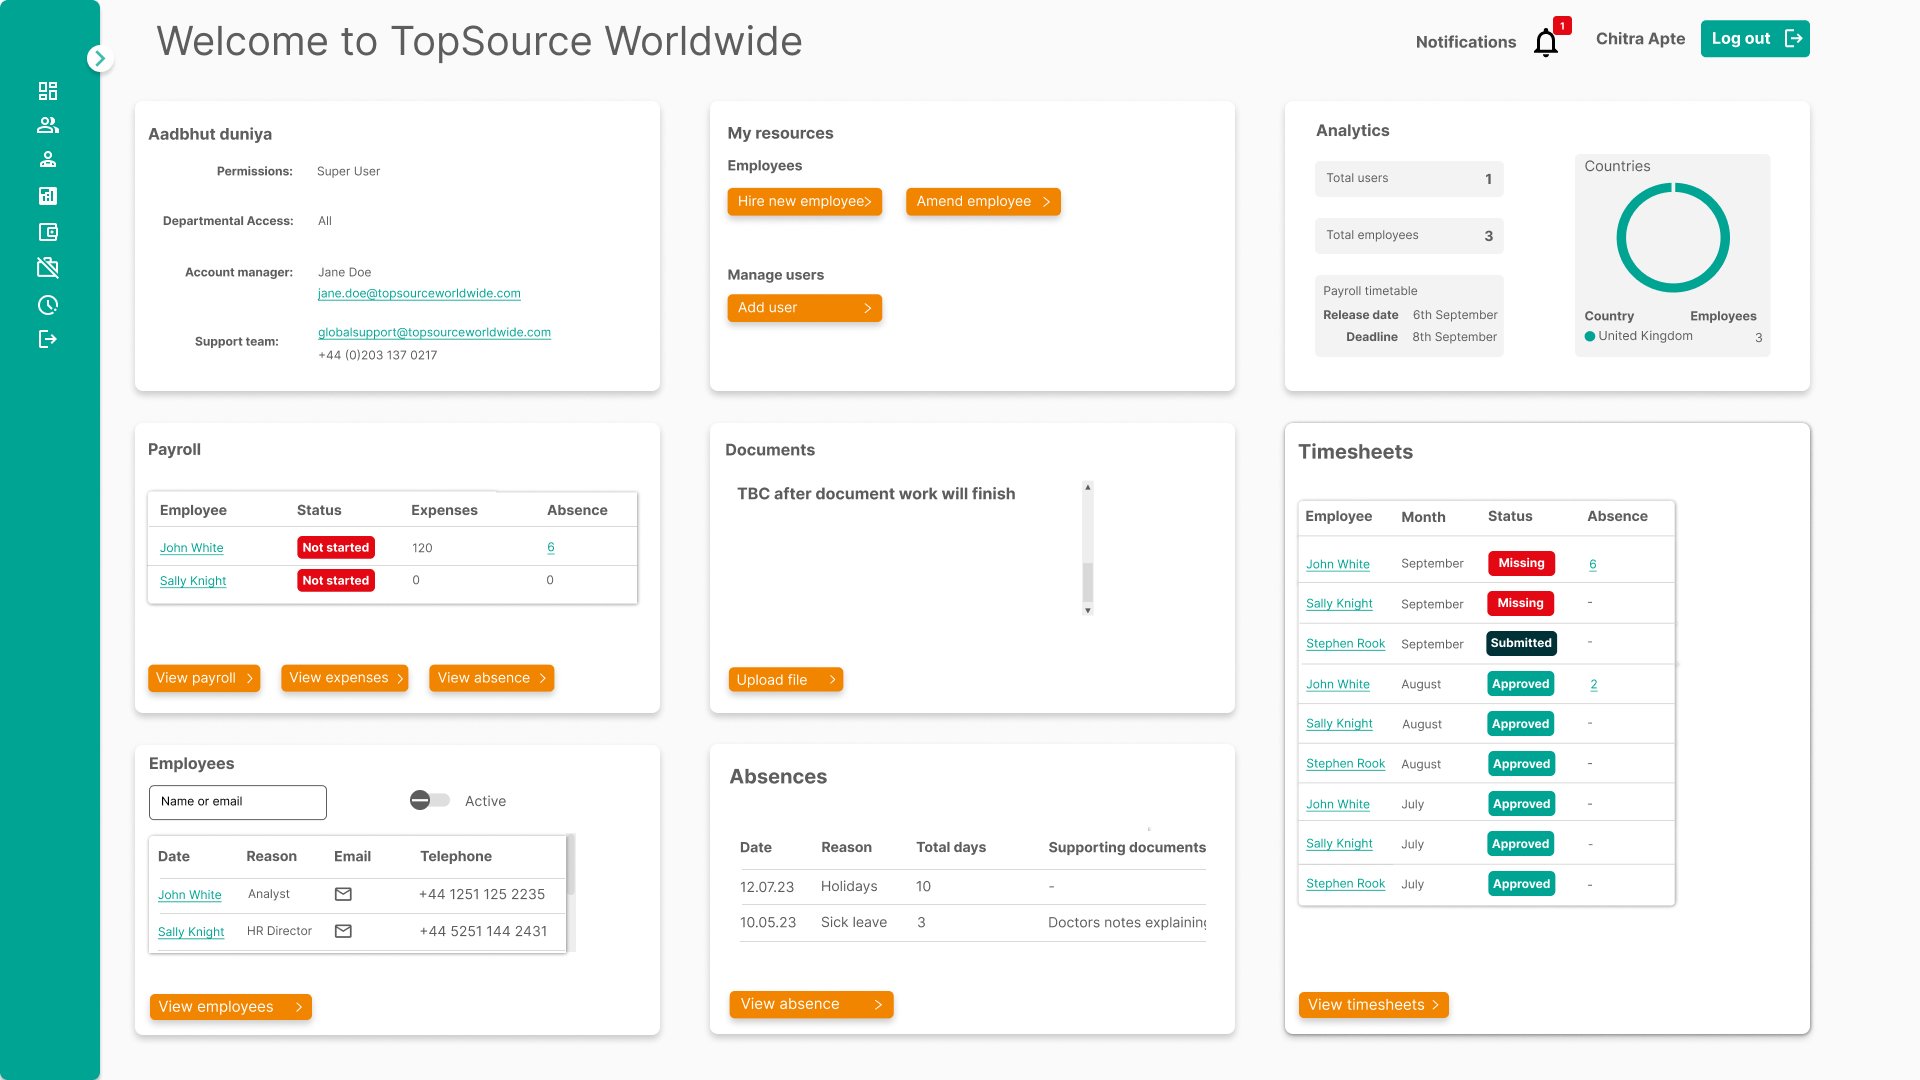
Task: Open globalsupport@topsourceworldwide.com email link
Action: click(x=434, y=332)
